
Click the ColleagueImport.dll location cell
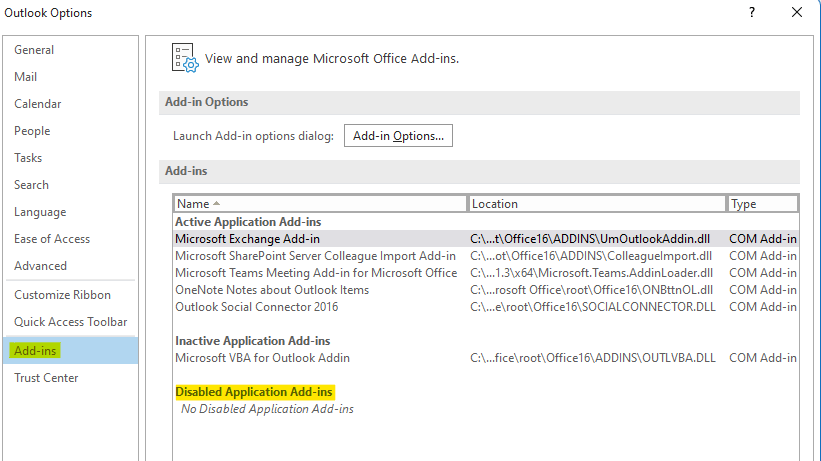[x=591, y=256]
